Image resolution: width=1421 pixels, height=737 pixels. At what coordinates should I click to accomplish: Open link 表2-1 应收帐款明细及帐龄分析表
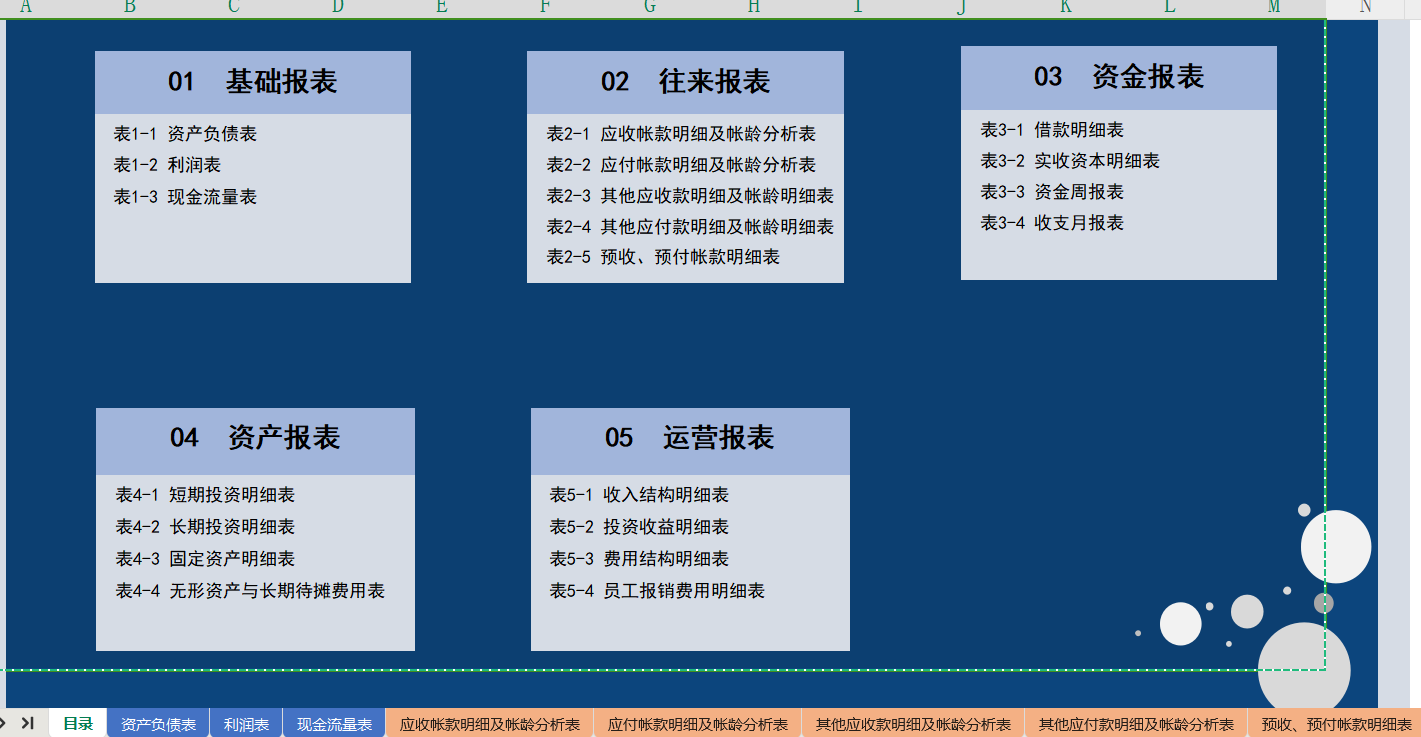[681, 134]
